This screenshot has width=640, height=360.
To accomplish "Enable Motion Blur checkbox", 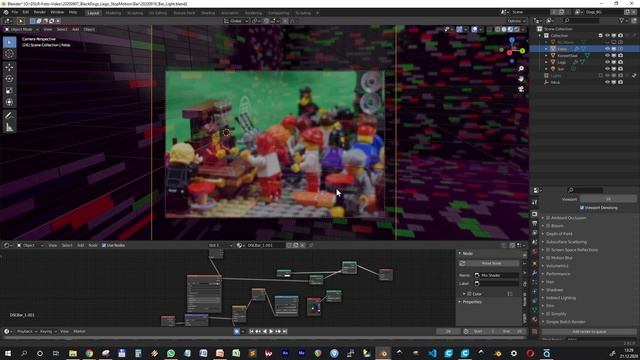I will click(x=548, y=258).
